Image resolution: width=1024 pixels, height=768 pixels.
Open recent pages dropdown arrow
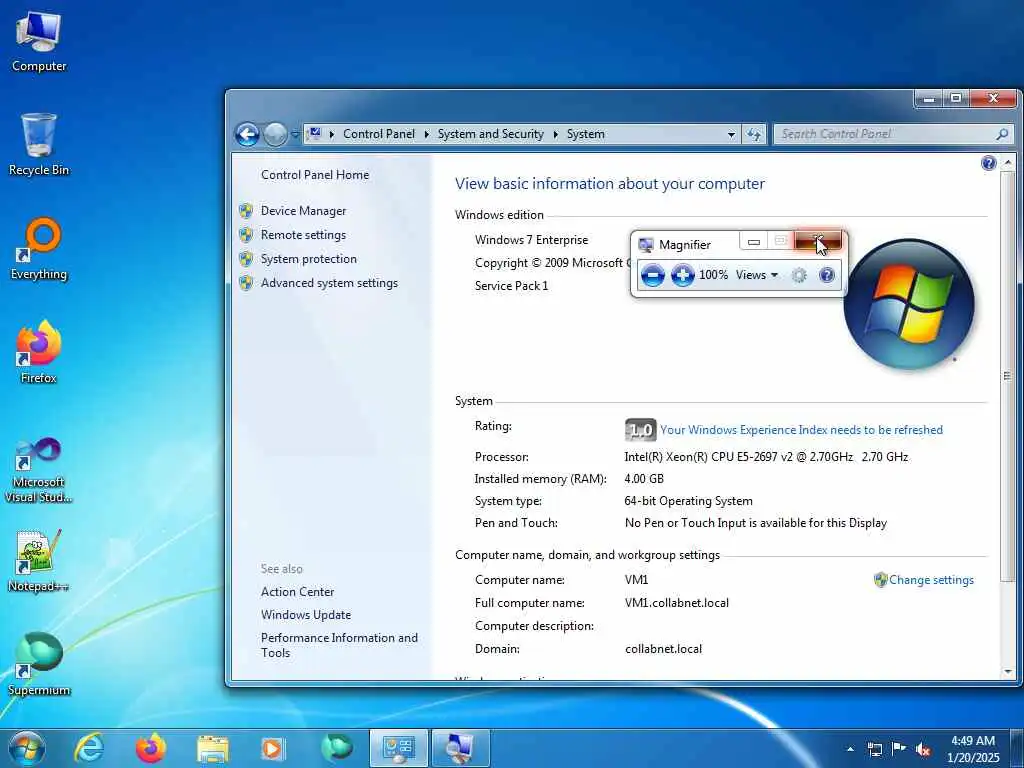pyautogui.click(x=295, y=135)
